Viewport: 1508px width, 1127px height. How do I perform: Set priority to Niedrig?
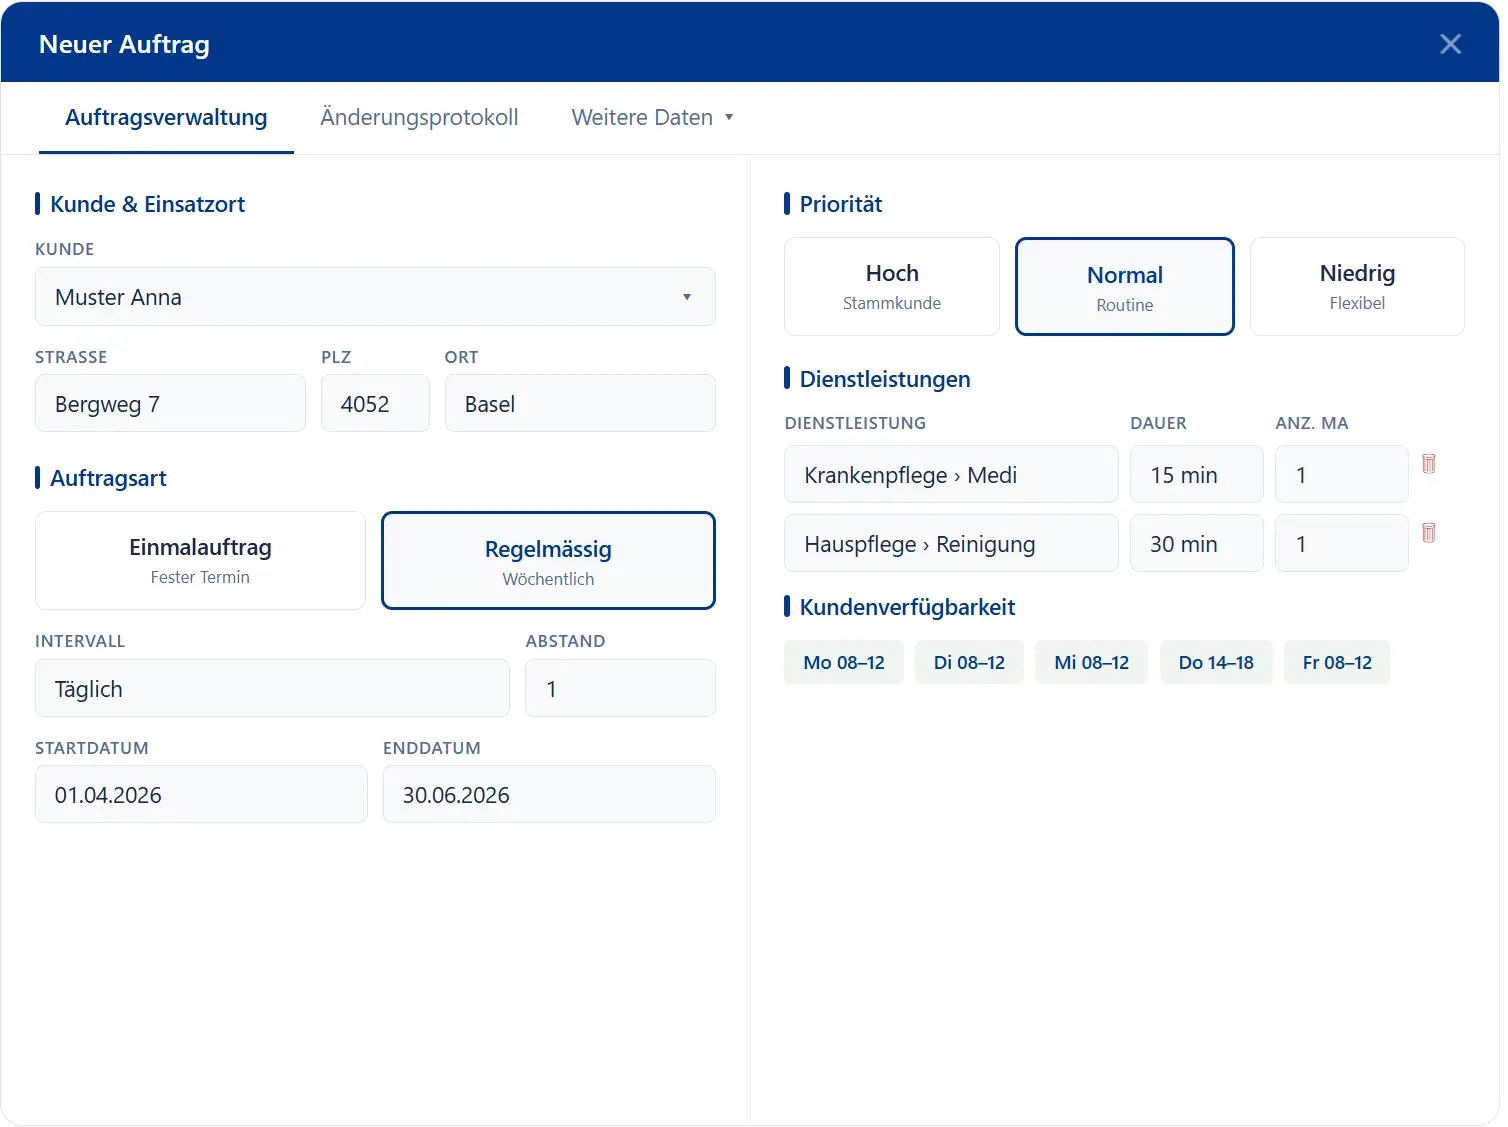[1356, 287]
